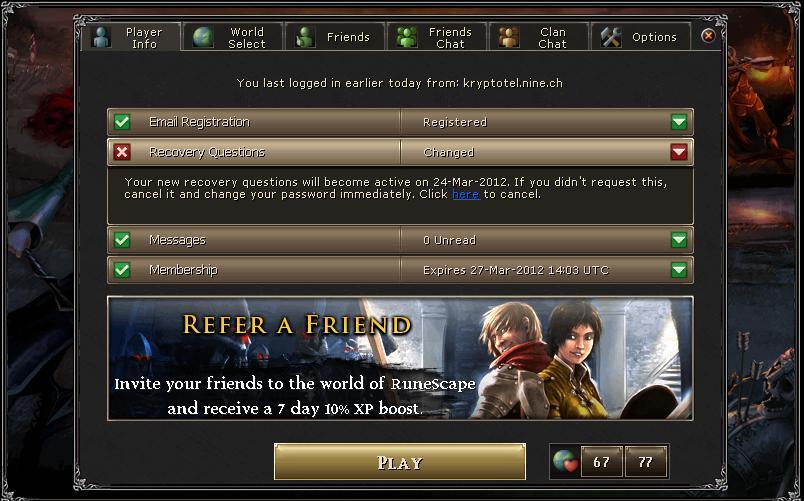Collapse the Recovery Questions red arrow
The height and width of the screenshot is (501, 804).
679,152
